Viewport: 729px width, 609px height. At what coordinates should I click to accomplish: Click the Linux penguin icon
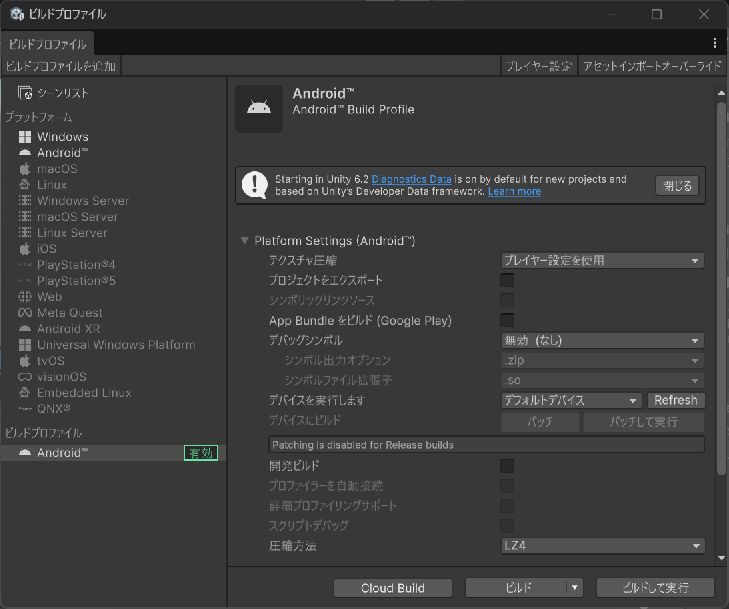coord(25,185)
